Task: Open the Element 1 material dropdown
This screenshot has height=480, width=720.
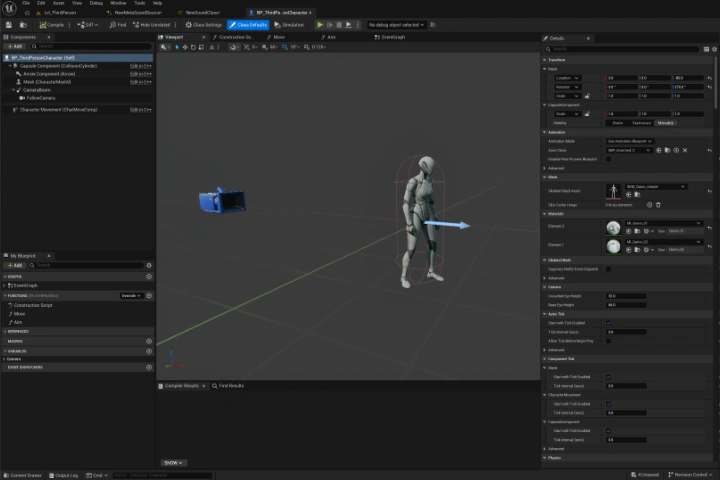Action: pos(663,242)
